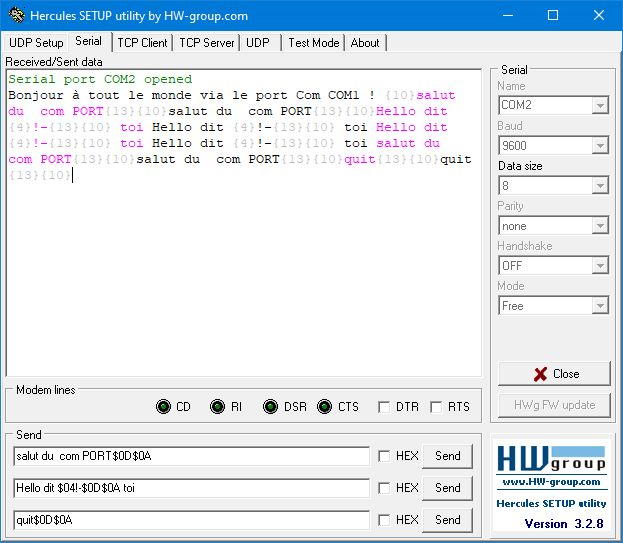Click the Hercules app icon in title bar
This screenshot has width=623, height=543.
click(x=15, y=16)
